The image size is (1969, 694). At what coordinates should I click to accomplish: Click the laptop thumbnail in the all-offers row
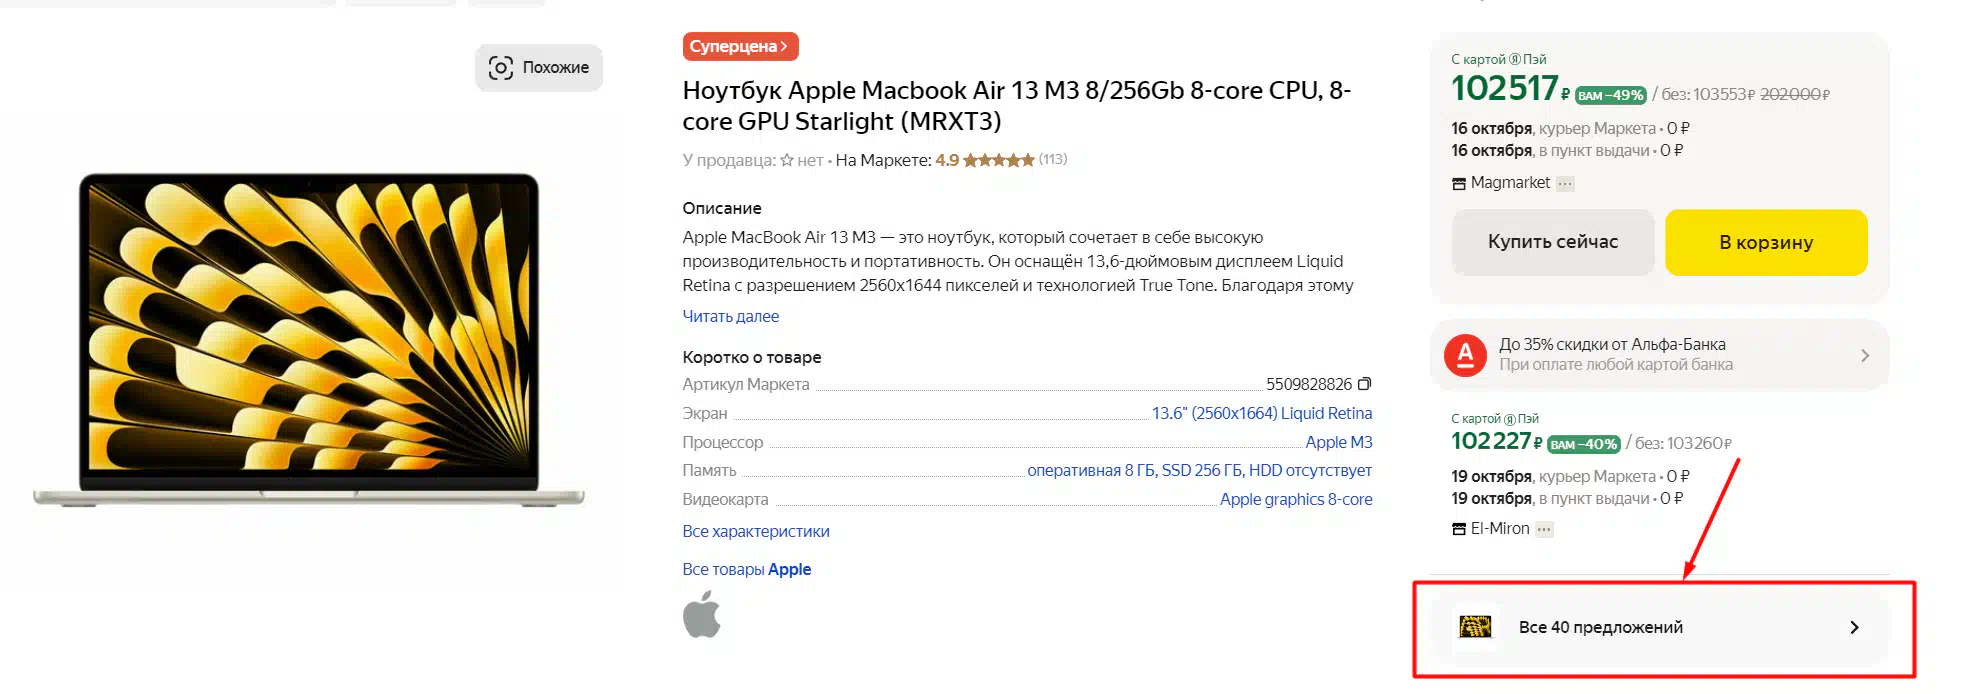click(x=1475, y=627)
